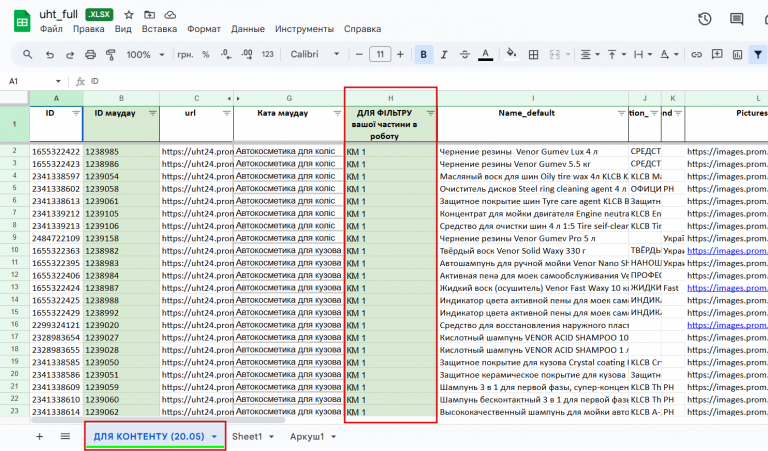Open filter on ДЛЯ ФІЛЬТРУ column
The image size is (768, 451).
(x=430, y=113)
